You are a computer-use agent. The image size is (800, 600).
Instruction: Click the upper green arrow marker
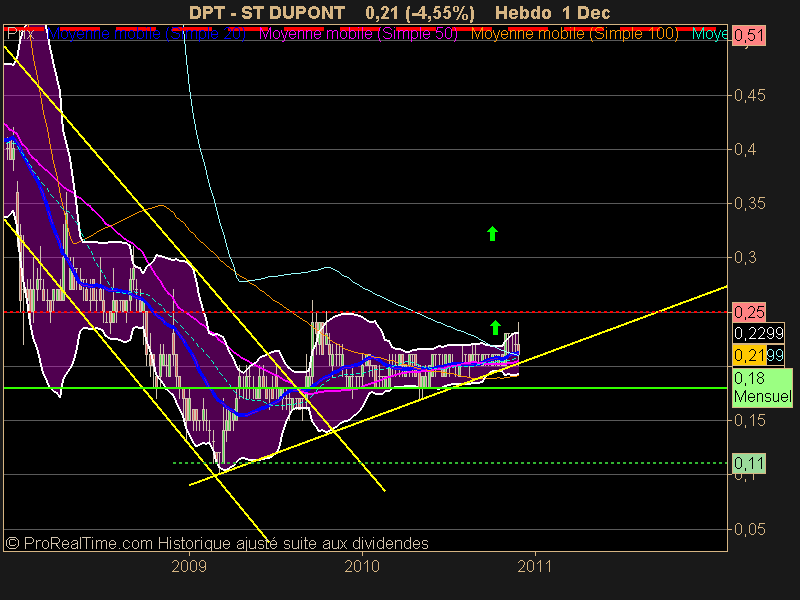[492, 234]
